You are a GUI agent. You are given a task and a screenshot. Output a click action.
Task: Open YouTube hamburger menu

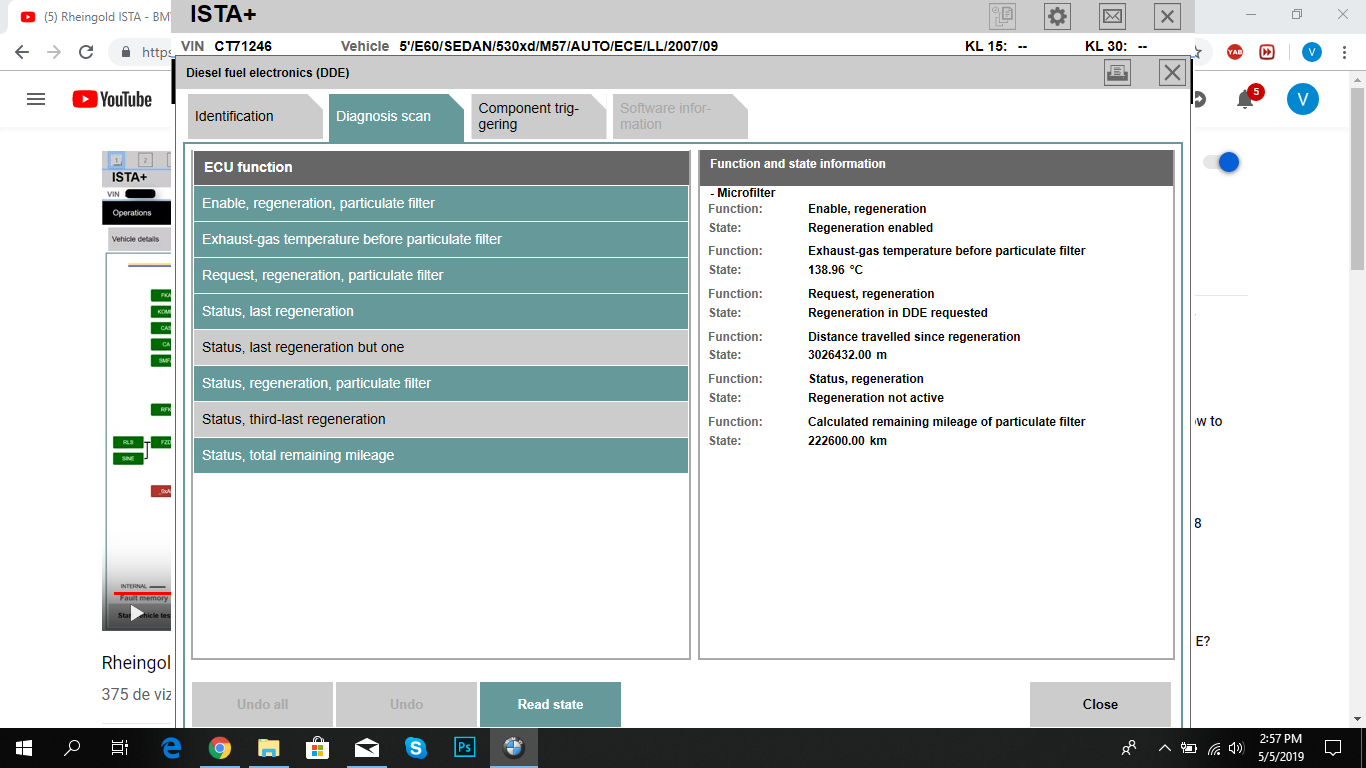[36, 99]
